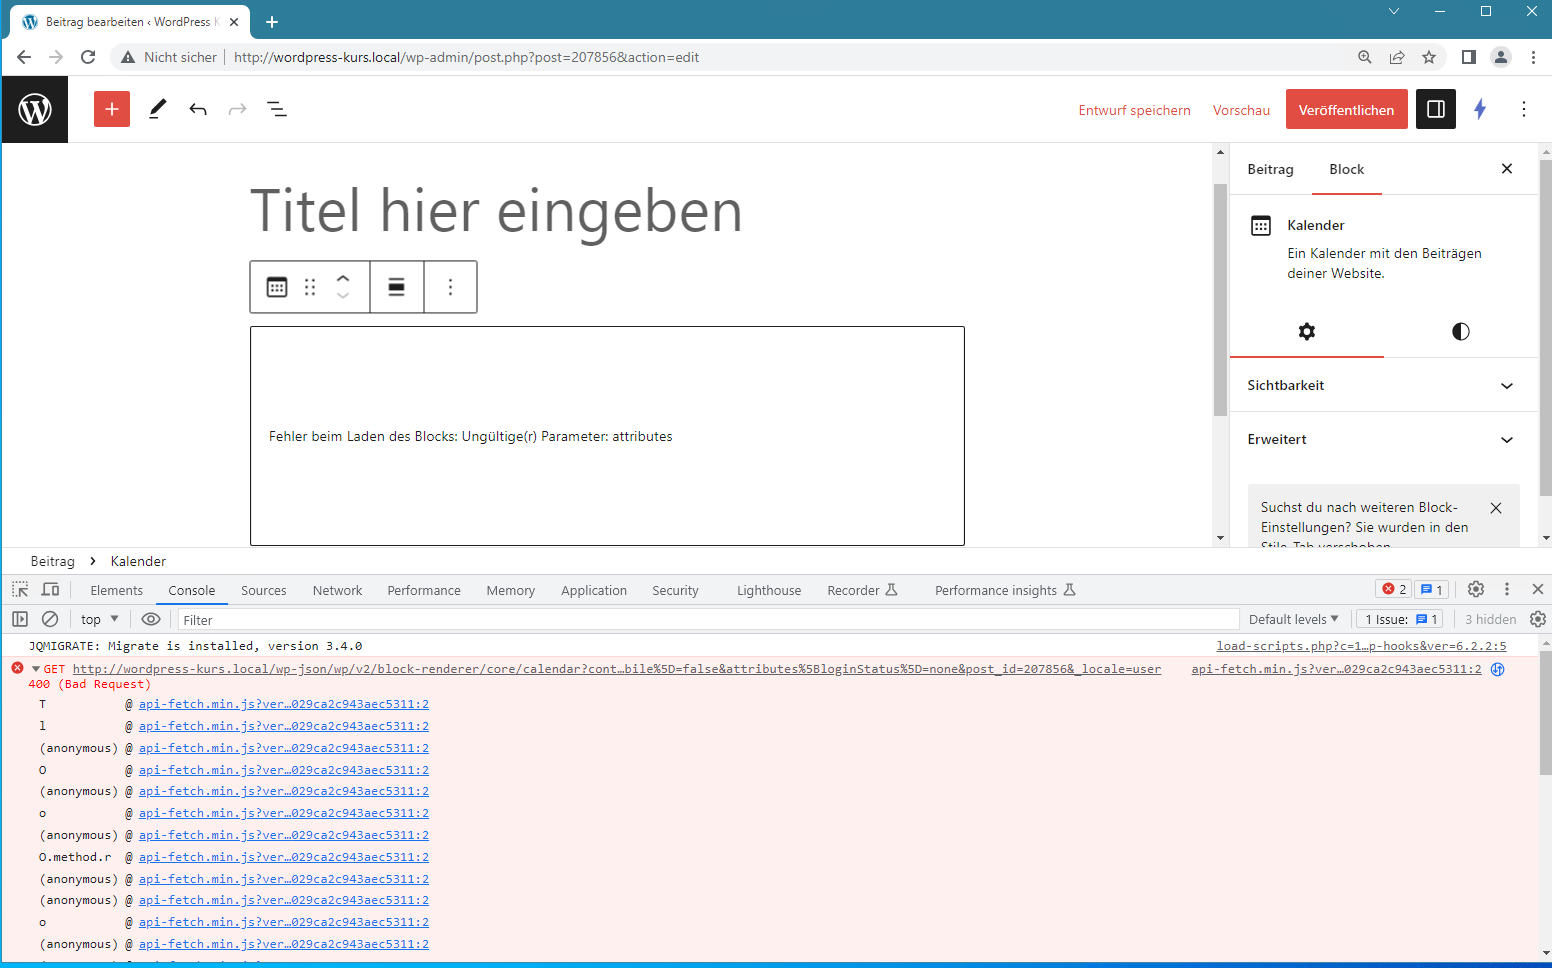Screen dimensions: 1552x968
Task: Click the WordPress logo to view posts
Action: point(35,109)
